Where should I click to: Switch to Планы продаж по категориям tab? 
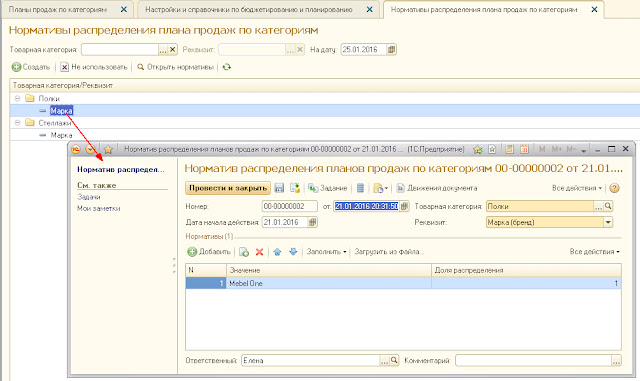(x=58, y=9)
